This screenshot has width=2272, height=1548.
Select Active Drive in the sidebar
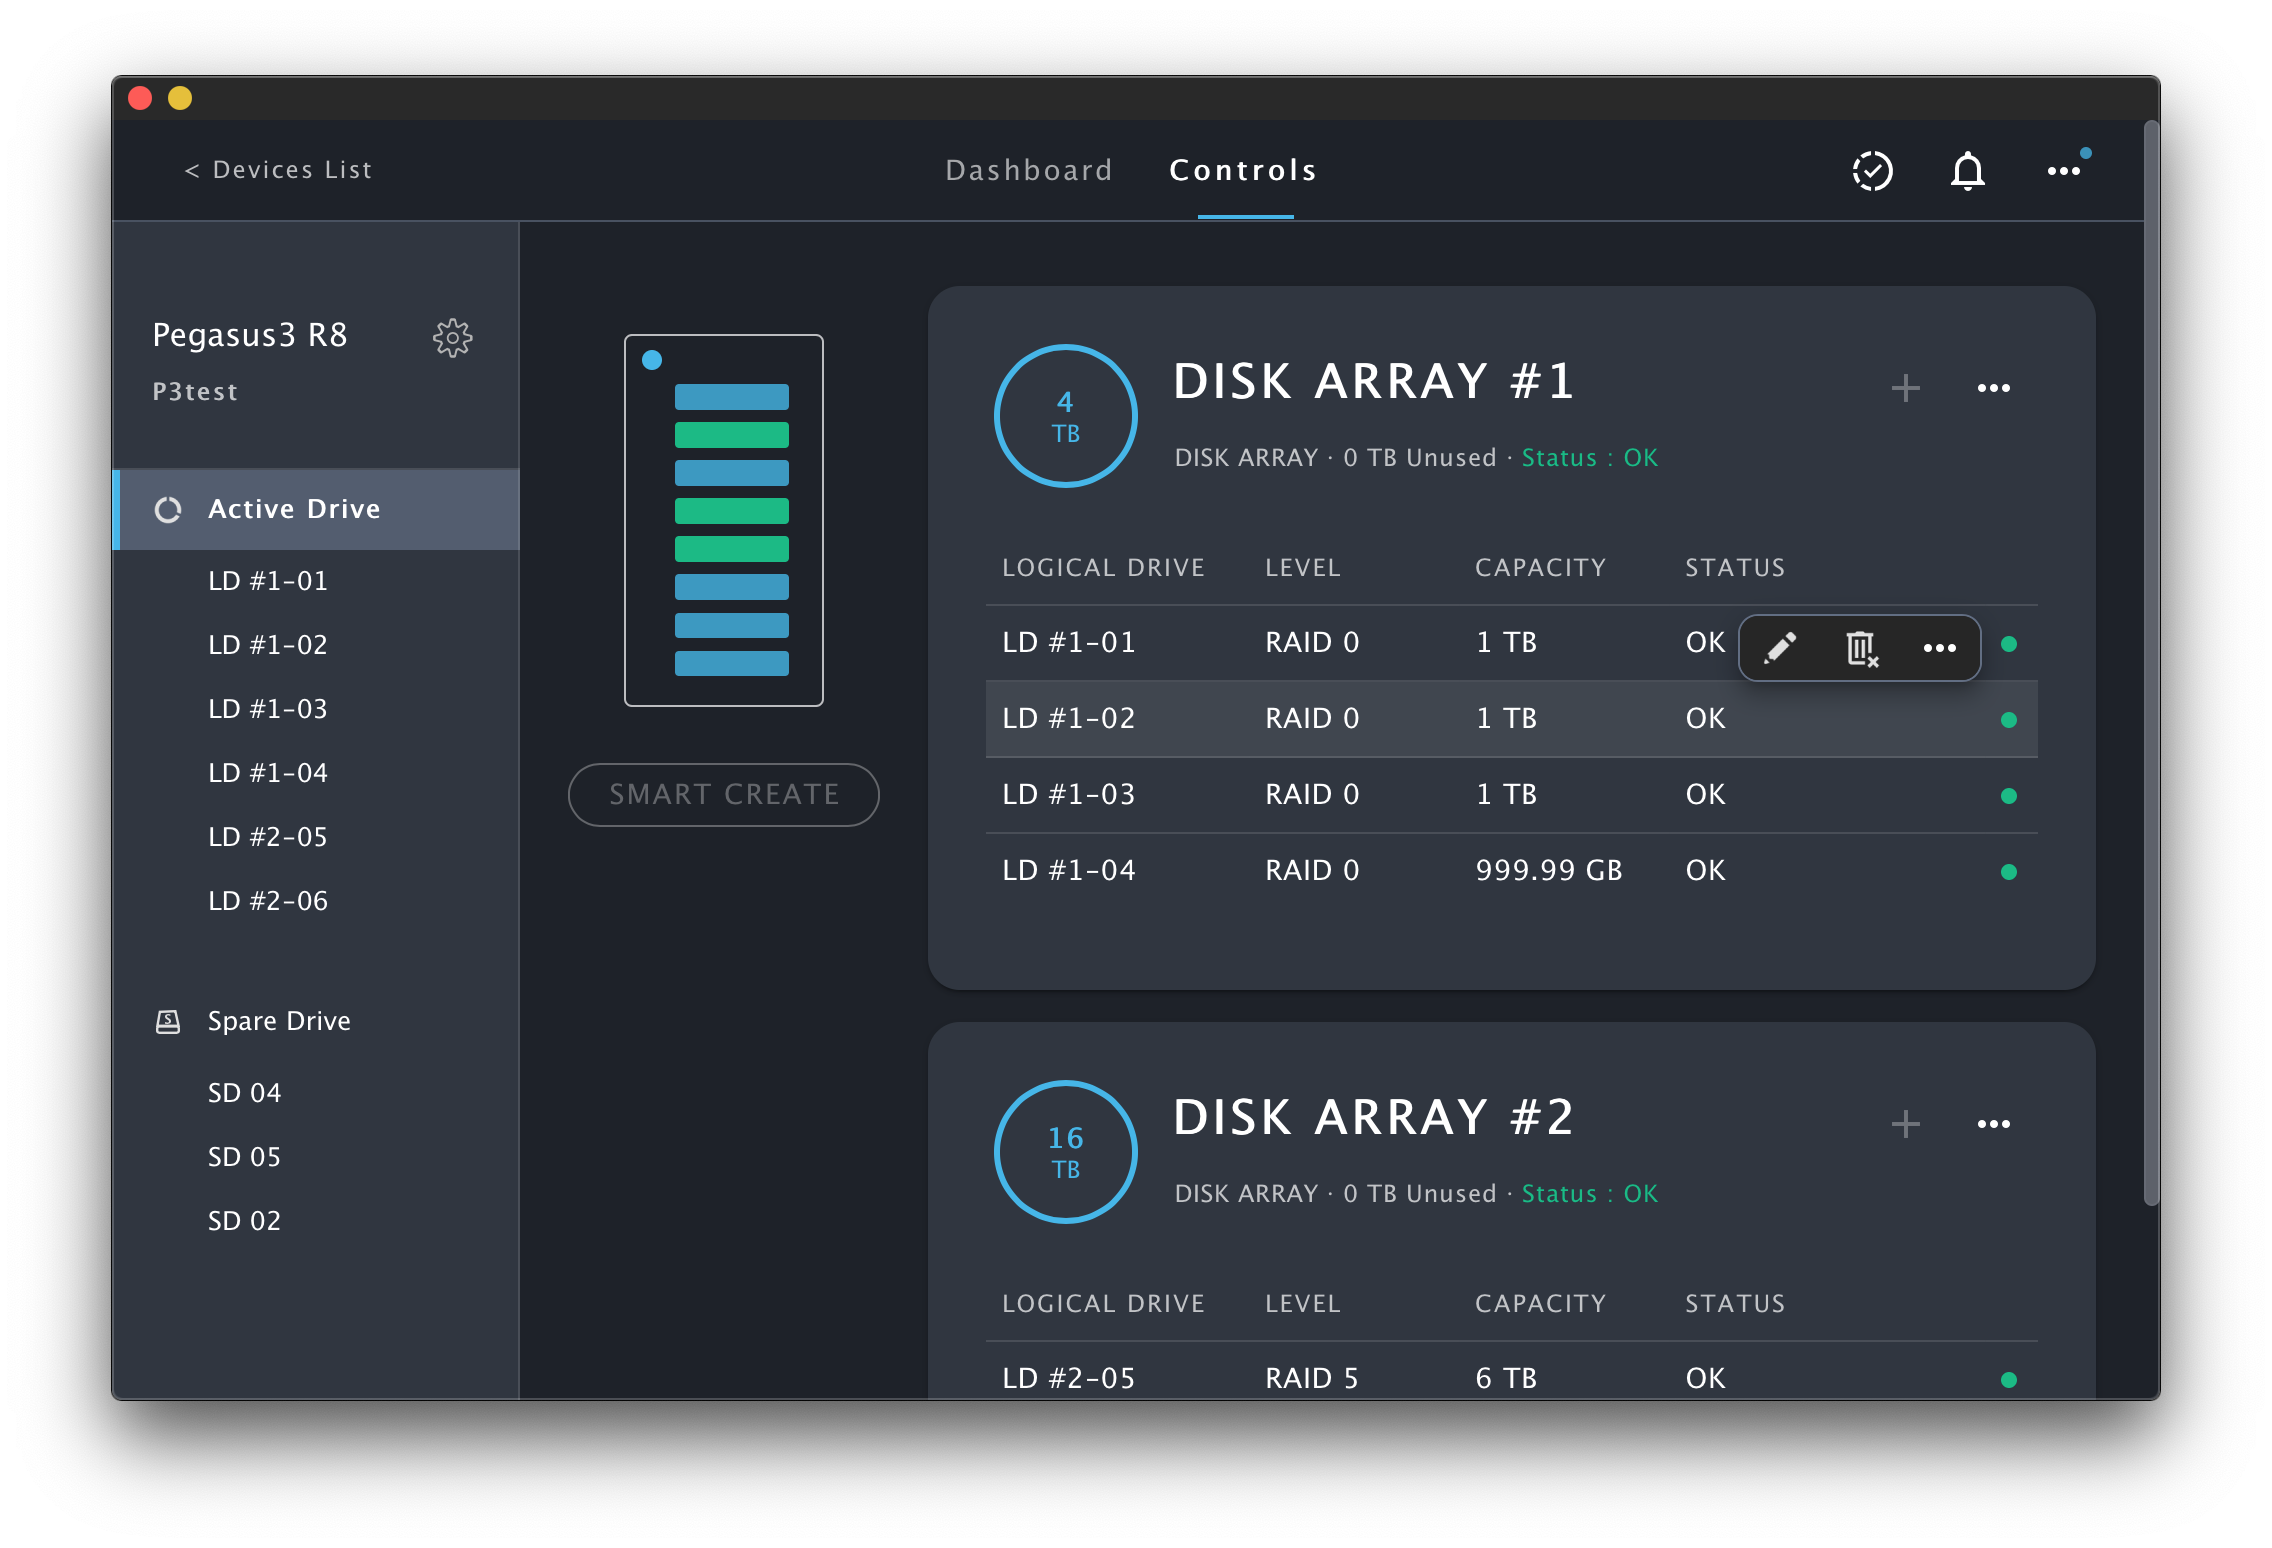(318, 509)
